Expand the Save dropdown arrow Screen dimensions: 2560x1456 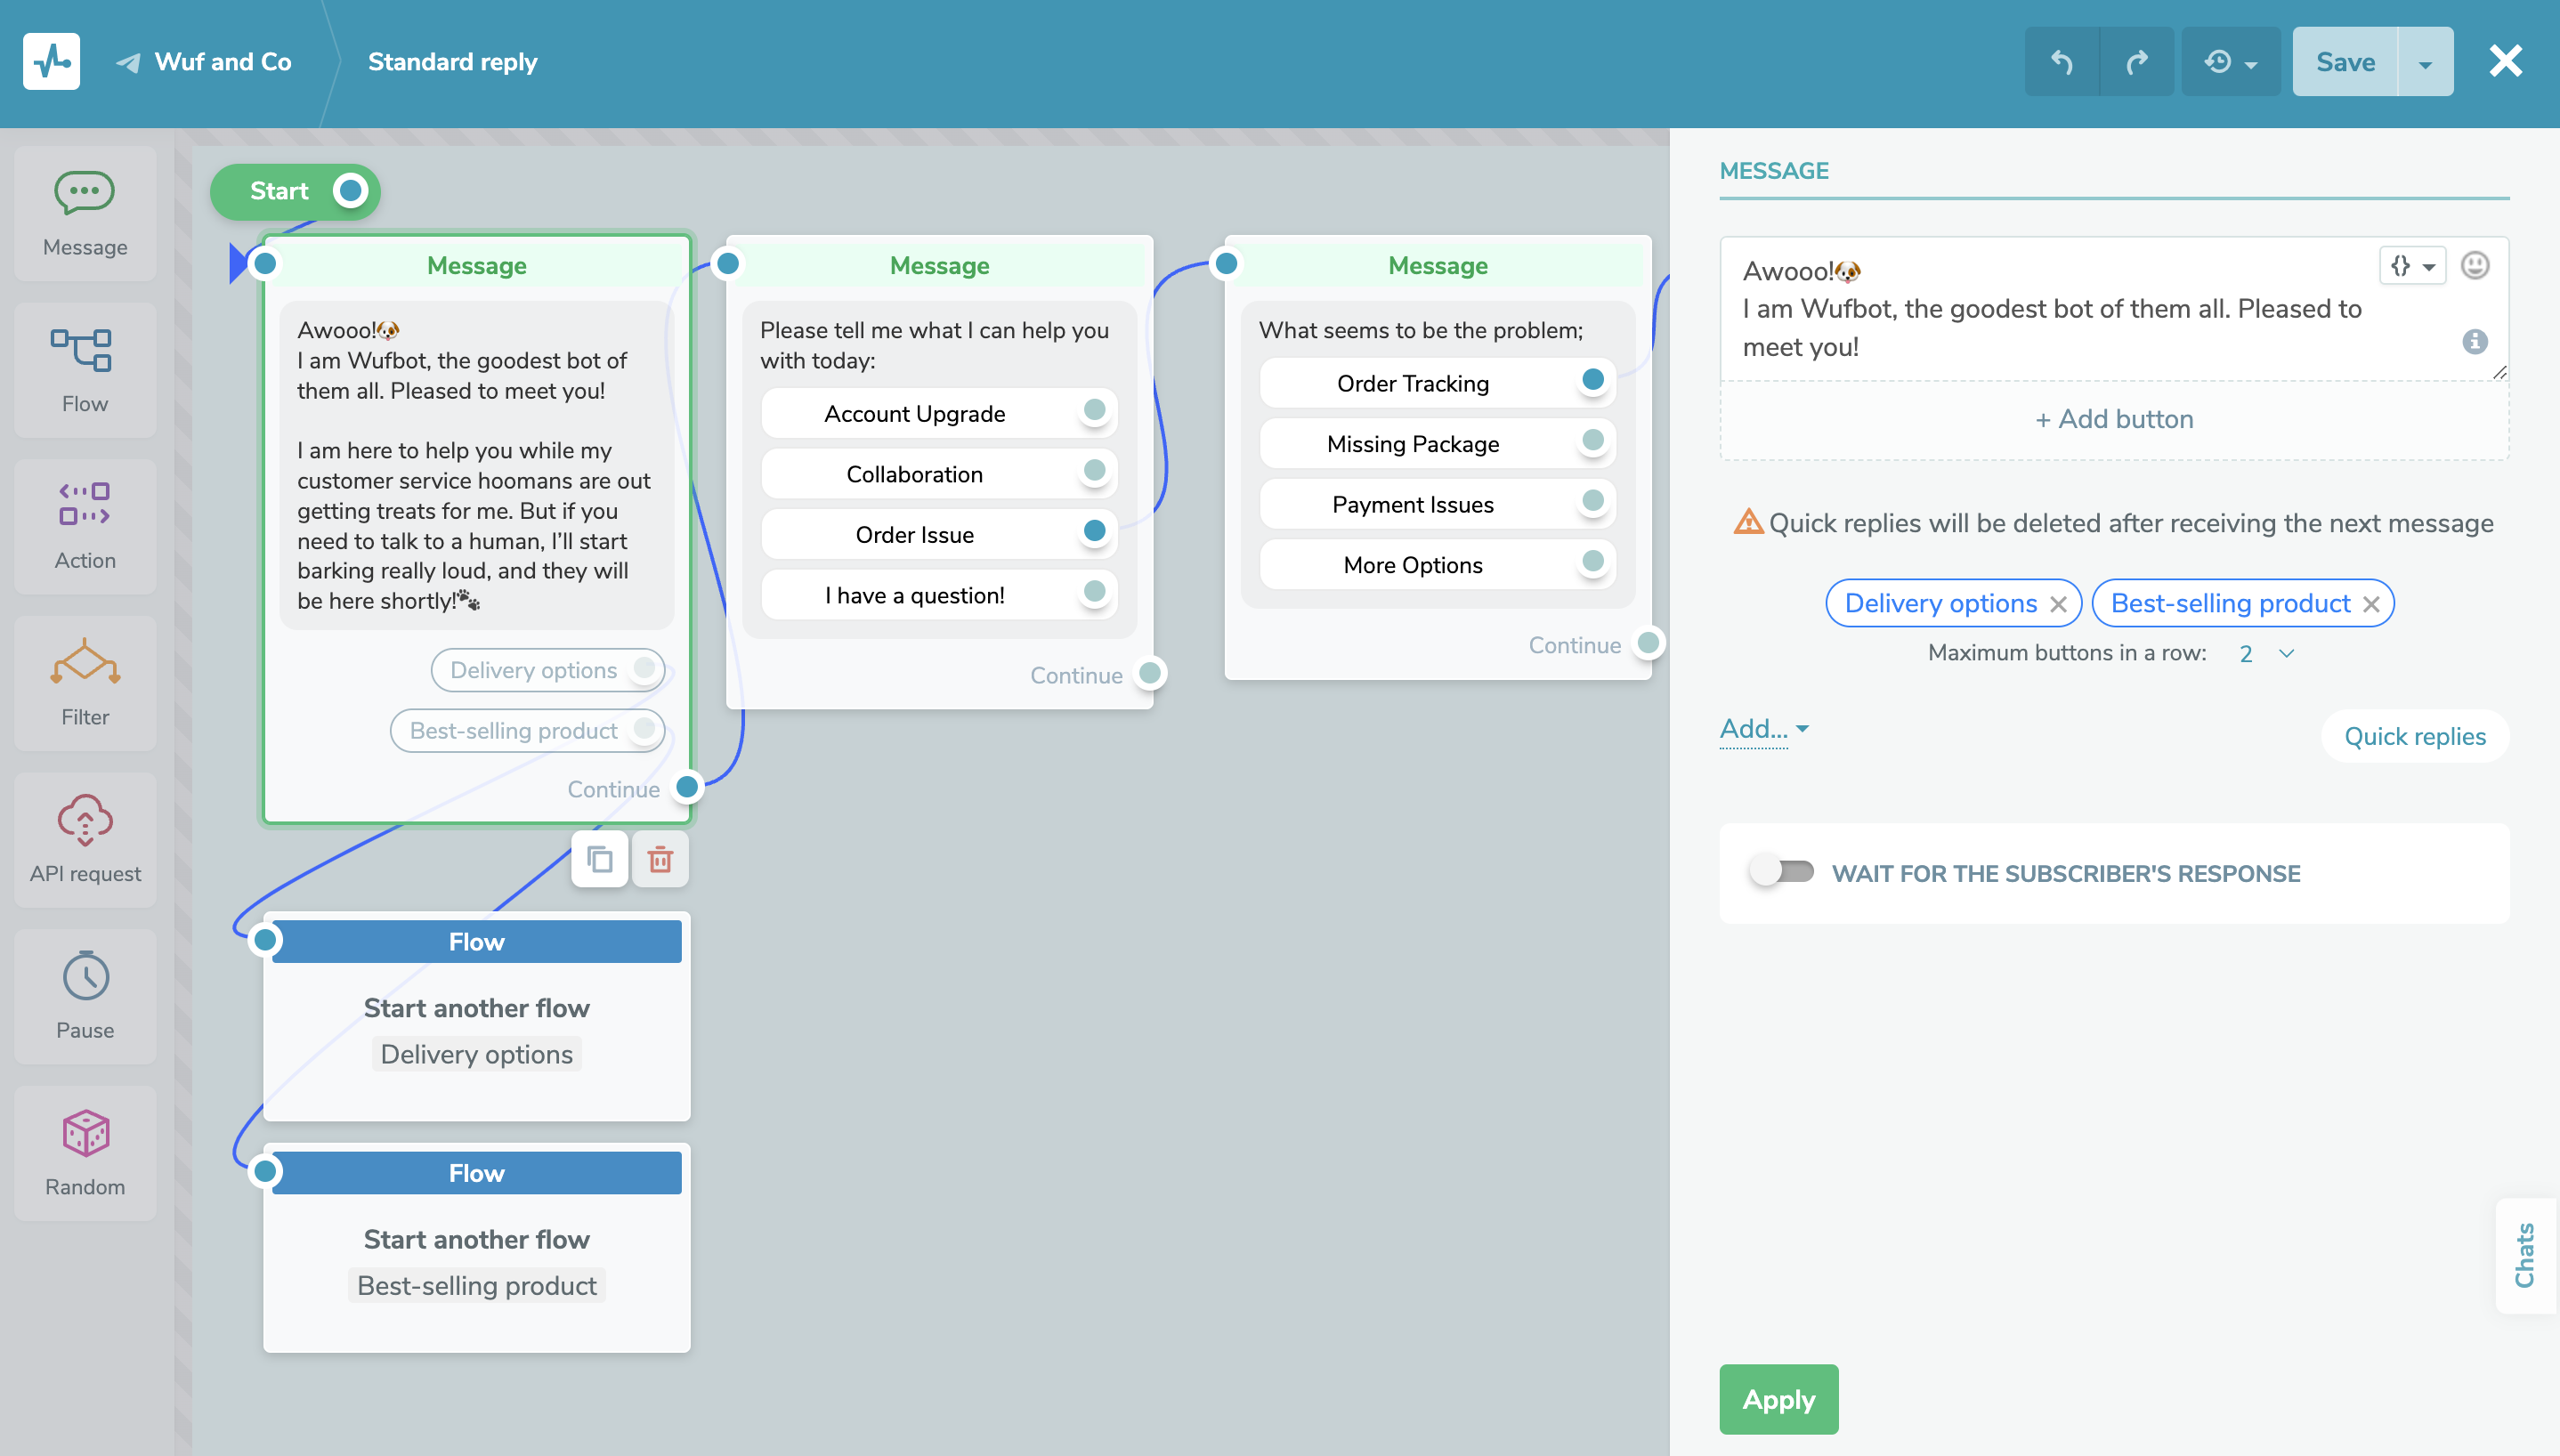click(2428, 63)
